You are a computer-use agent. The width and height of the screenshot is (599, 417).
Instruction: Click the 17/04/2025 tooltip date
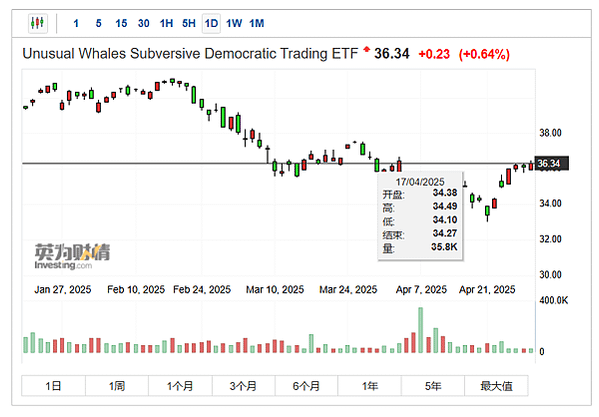[420, 182]
